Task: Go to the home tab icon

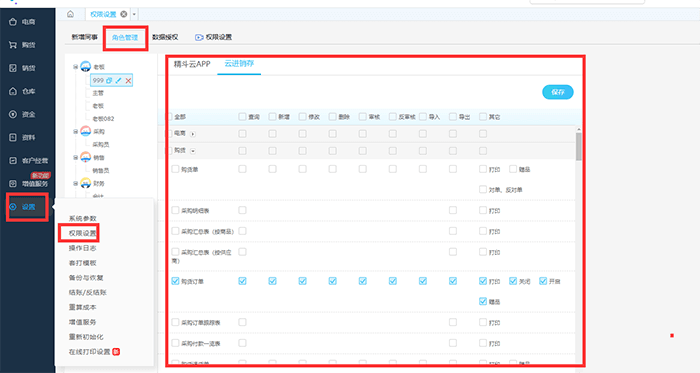Action: tap(71, 14)
